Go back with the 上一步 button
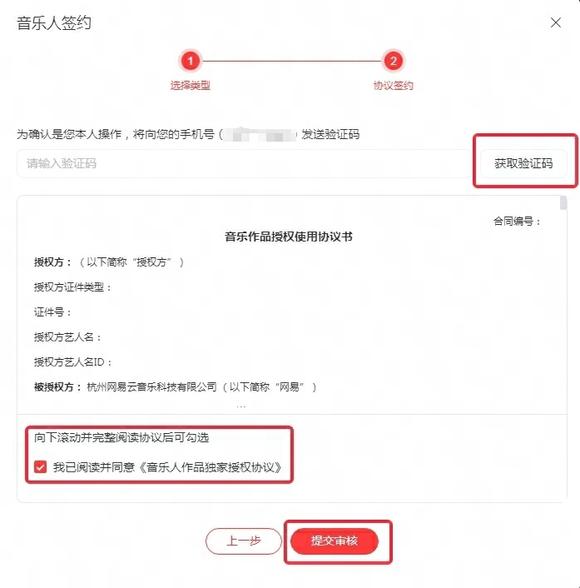The image size is (580, 588). click(243, 541)
